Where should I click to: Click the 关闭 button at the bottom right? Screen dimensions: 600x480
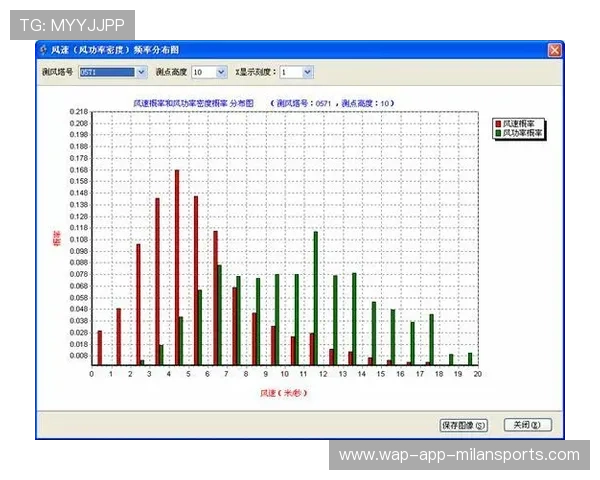(x=527, y=425)
